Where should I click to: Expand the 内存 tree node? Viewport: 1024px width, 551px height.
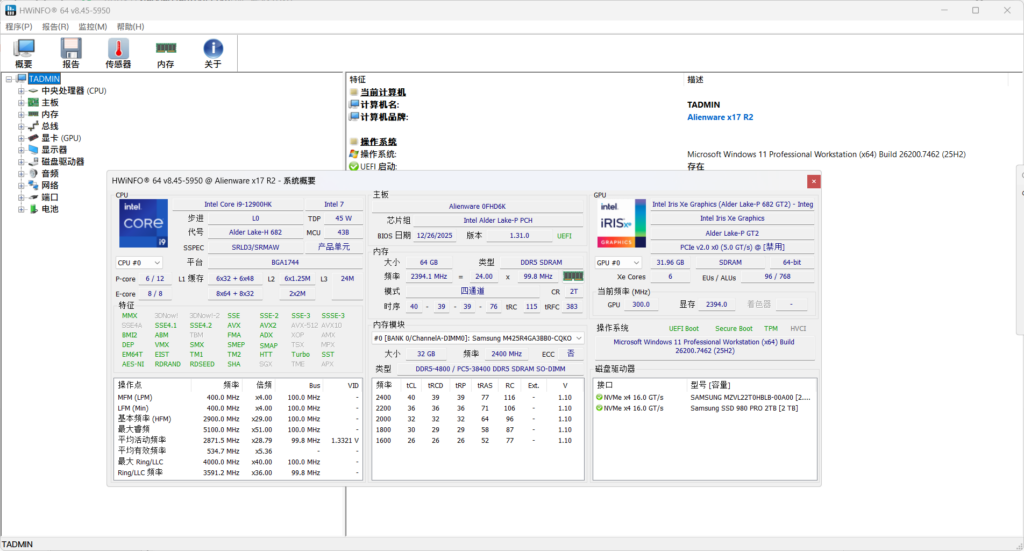21,114
